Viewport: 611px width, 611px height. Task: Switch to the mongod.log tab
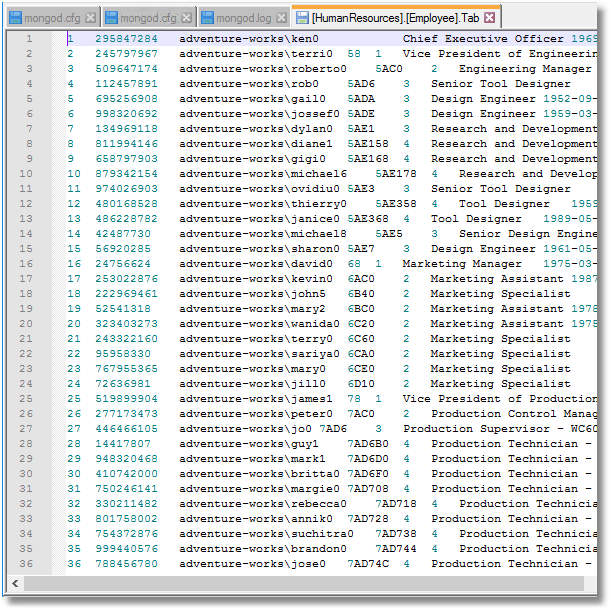pos(244,18)
